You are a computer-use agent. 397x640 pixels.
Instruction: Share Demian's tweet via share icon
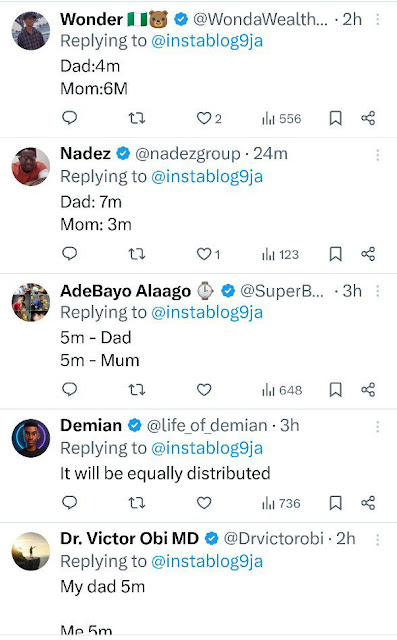(368, 503)
